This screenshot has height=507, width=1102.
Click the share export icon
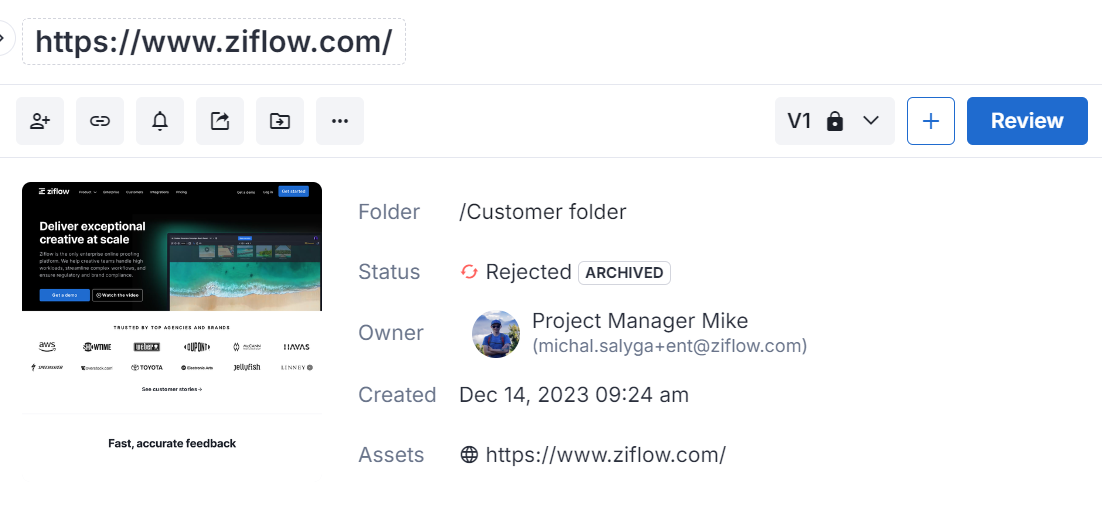tap(220, 121)
